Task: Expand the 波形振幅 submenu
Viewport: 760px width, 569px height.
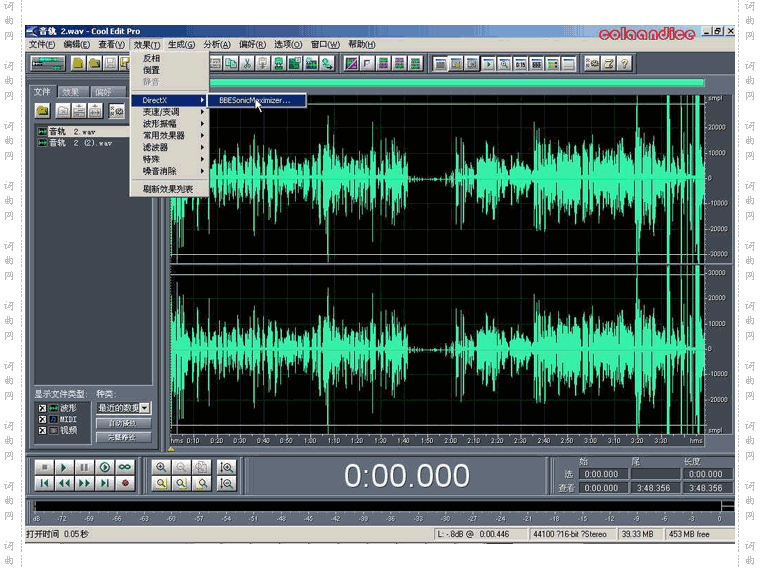Action: [x=170, y=124]
